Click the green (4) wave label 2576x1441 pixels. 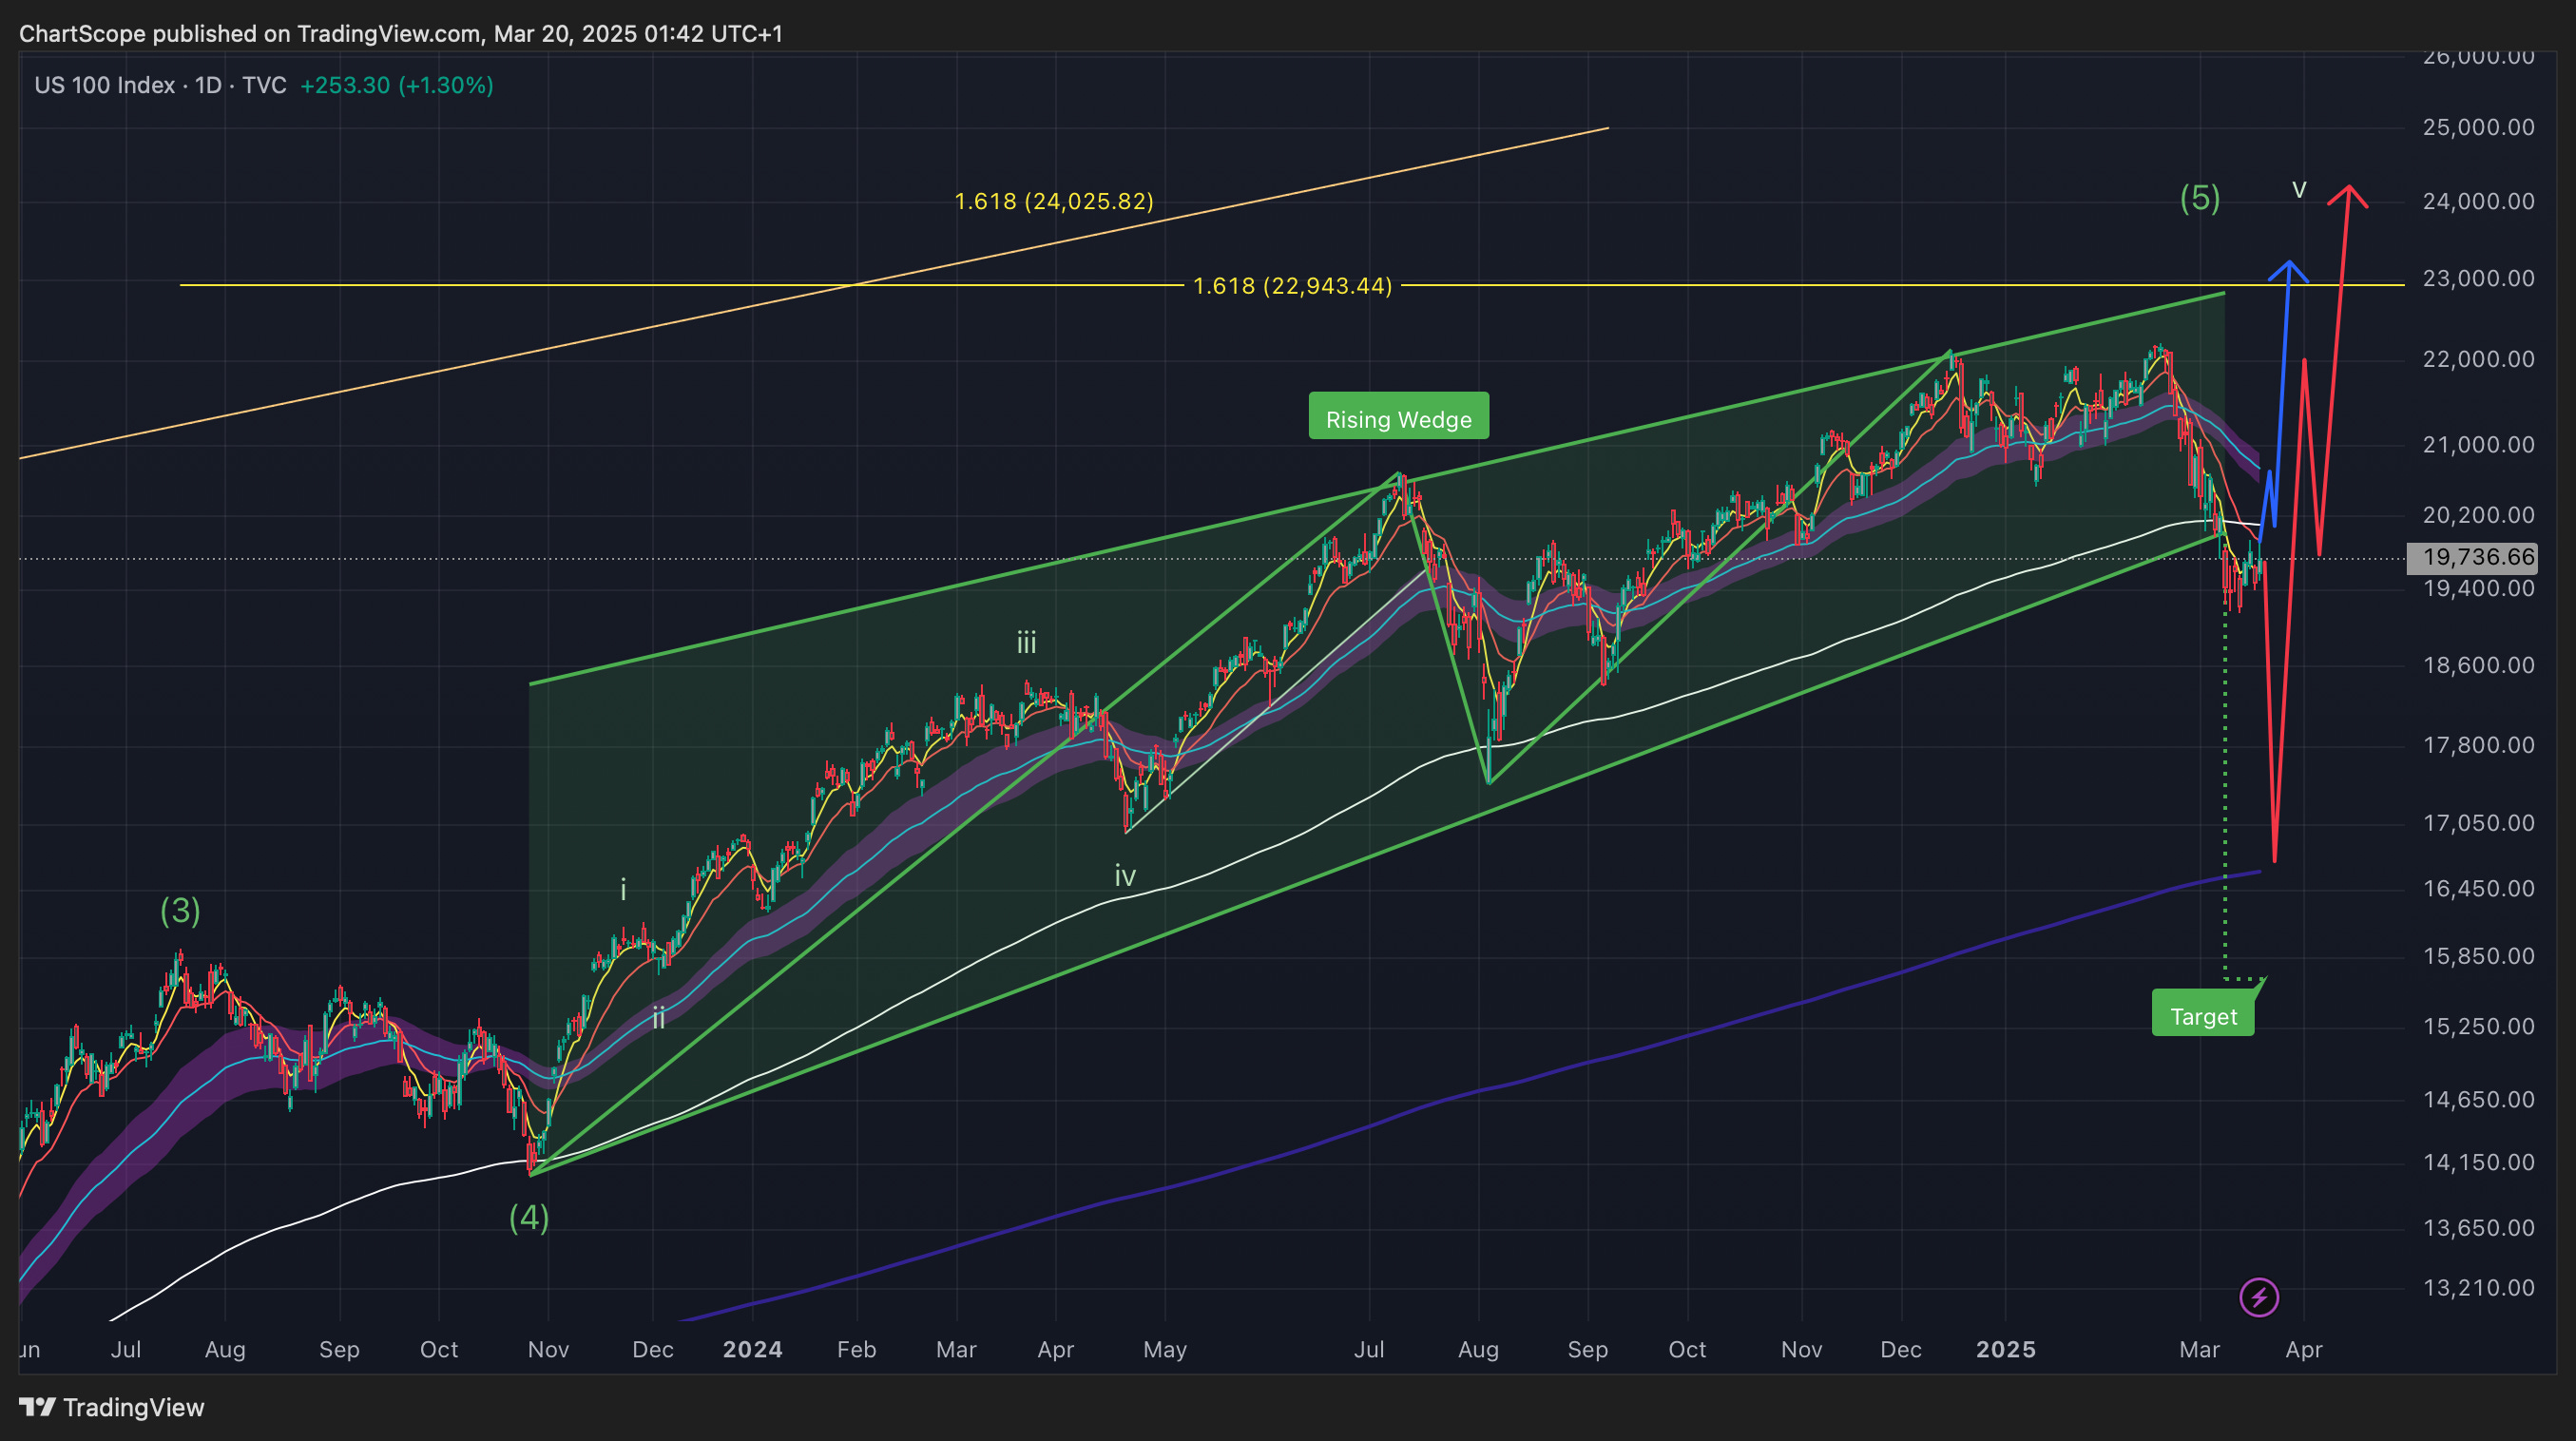[529, 1217]
